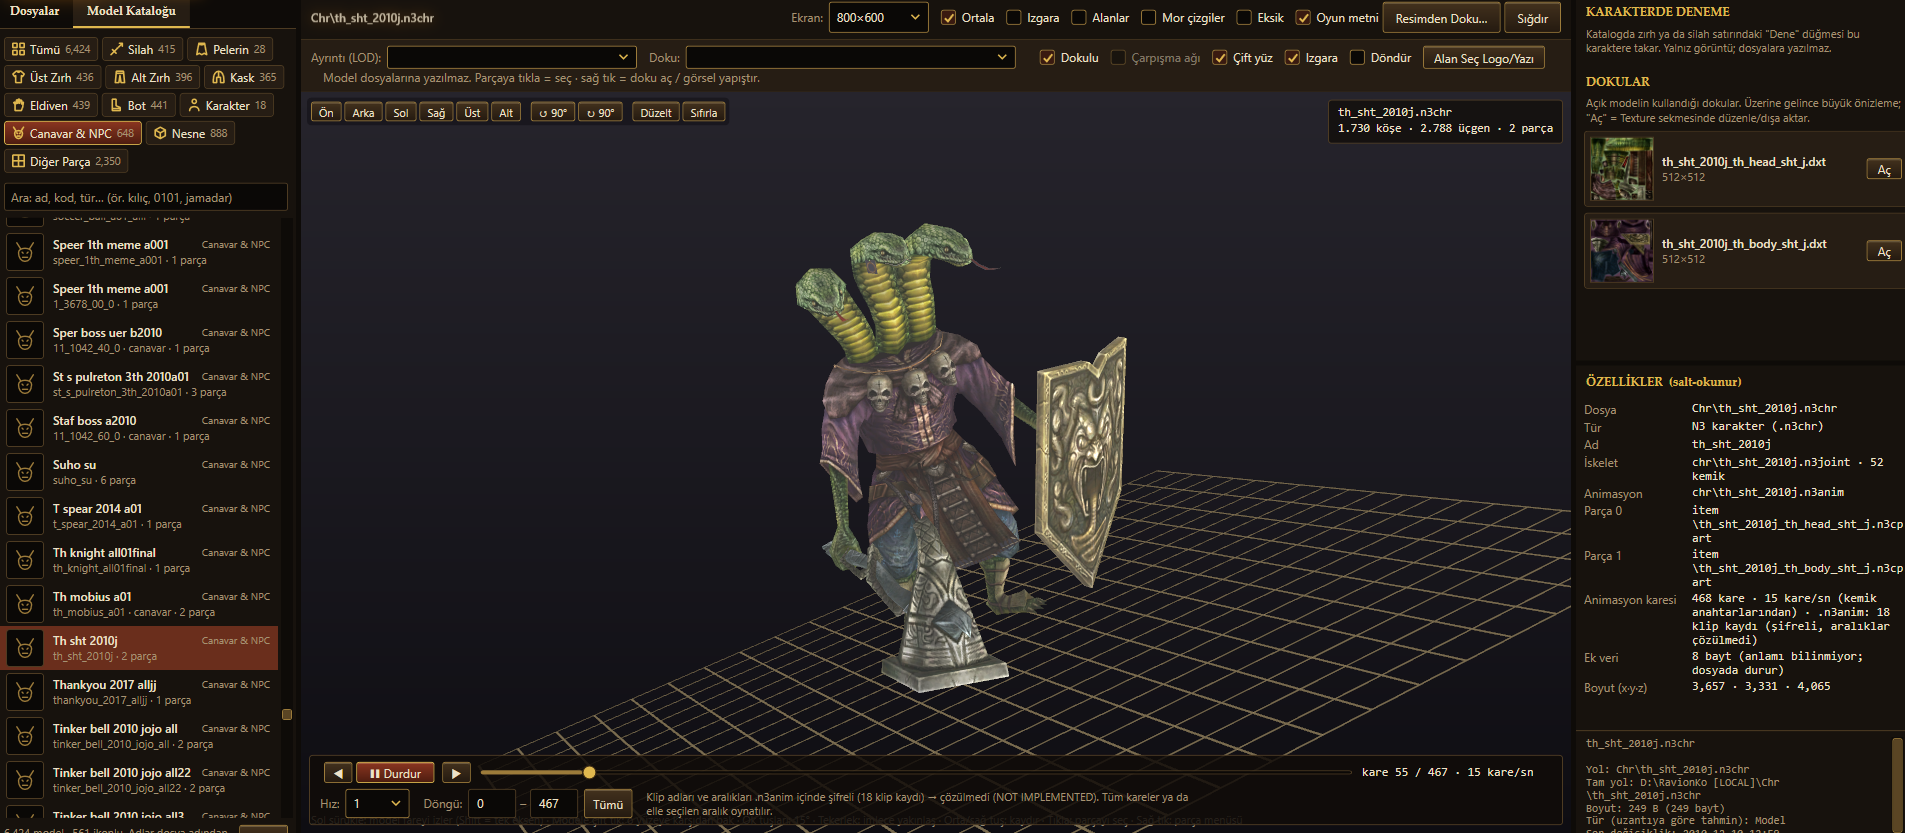Step back one animation frame
1905x833 pixels.
tap(338, 773)
